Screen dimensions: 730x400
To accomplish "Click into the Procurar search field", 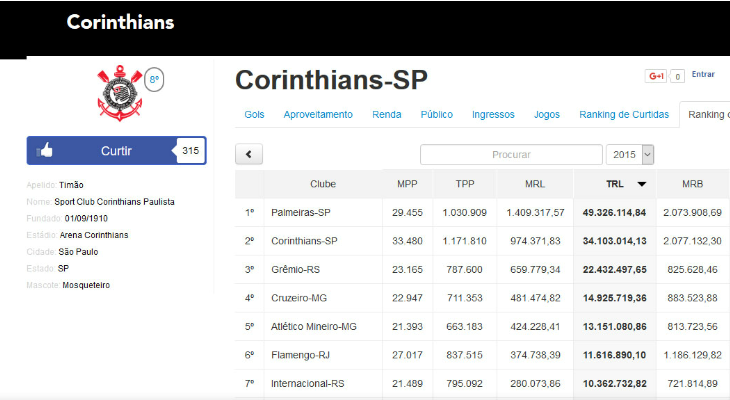I will (510, 155).
